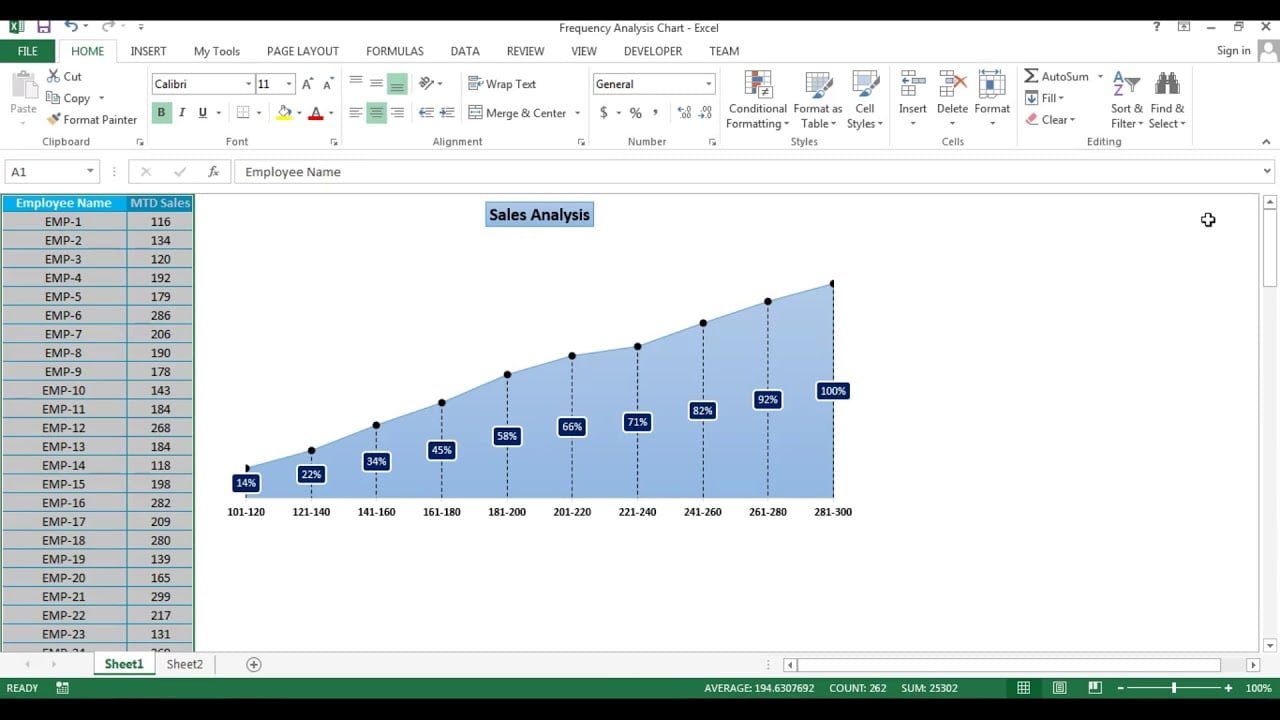Click the Sales Analysis chart title
The image size is (1280, 720).
(539, 215)
